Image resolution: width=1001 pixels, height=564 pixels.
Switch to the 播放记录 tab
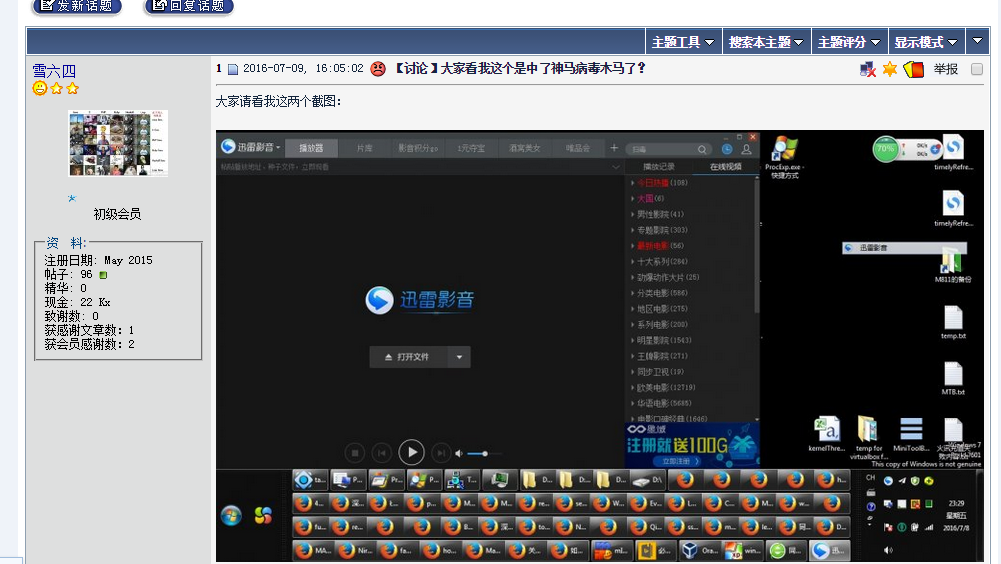click(659, 167)
